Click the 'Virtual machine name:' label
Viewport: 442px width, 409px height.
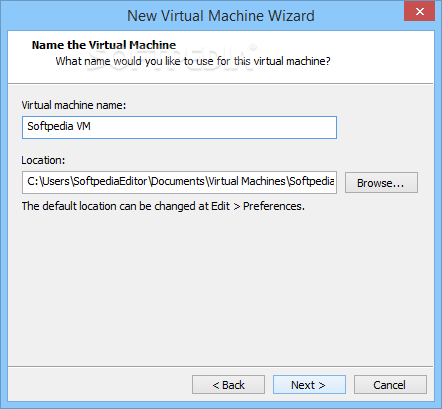74,105
